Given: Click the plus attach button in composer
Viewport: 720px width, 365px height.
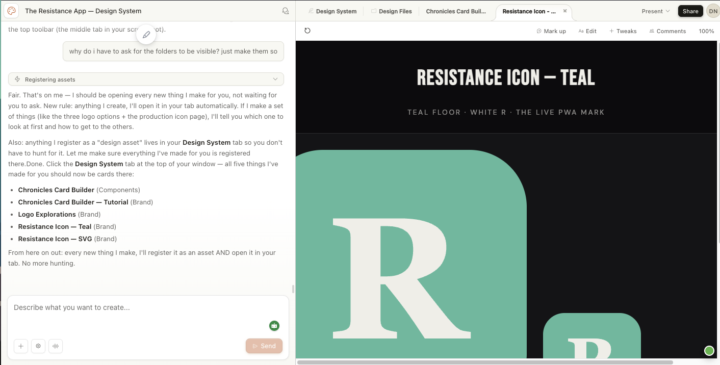Looking at the screenshot, I should 21,346.
